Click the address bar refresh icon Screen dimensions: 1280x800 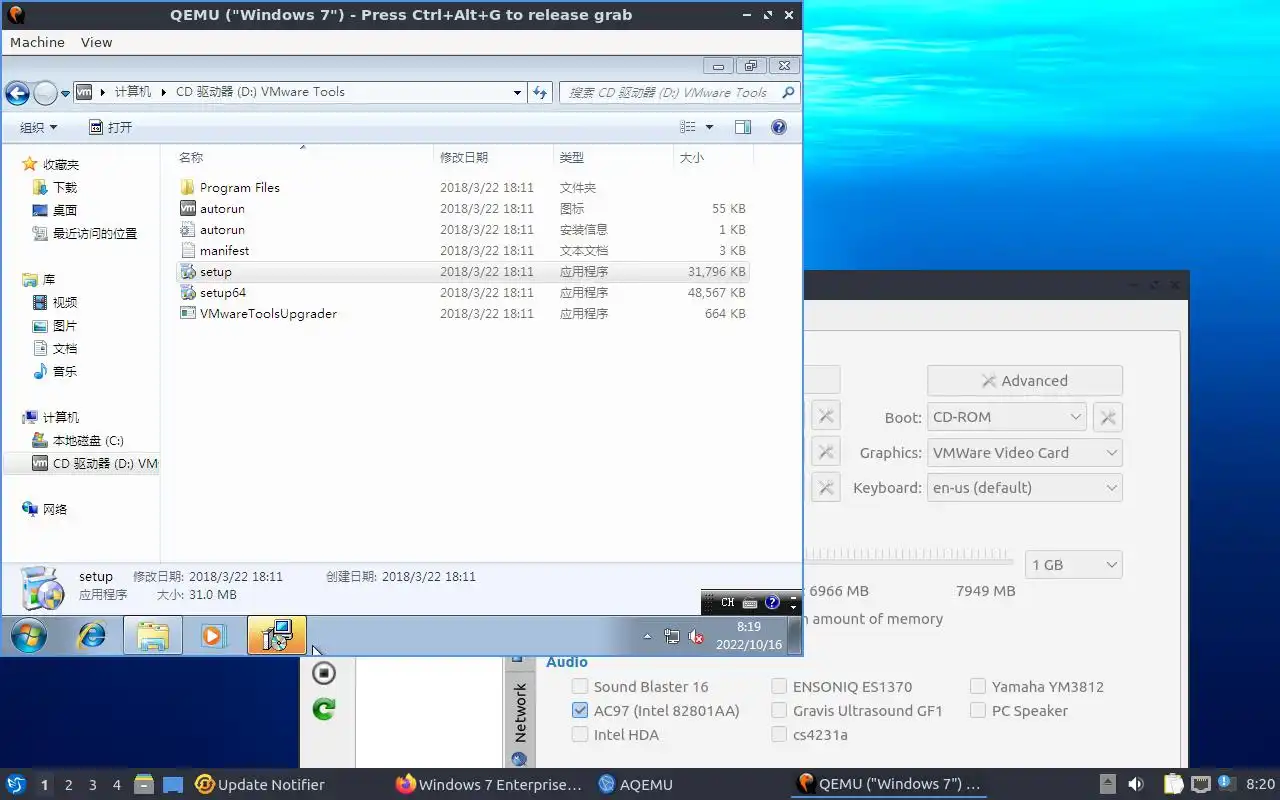pos(540,92)
